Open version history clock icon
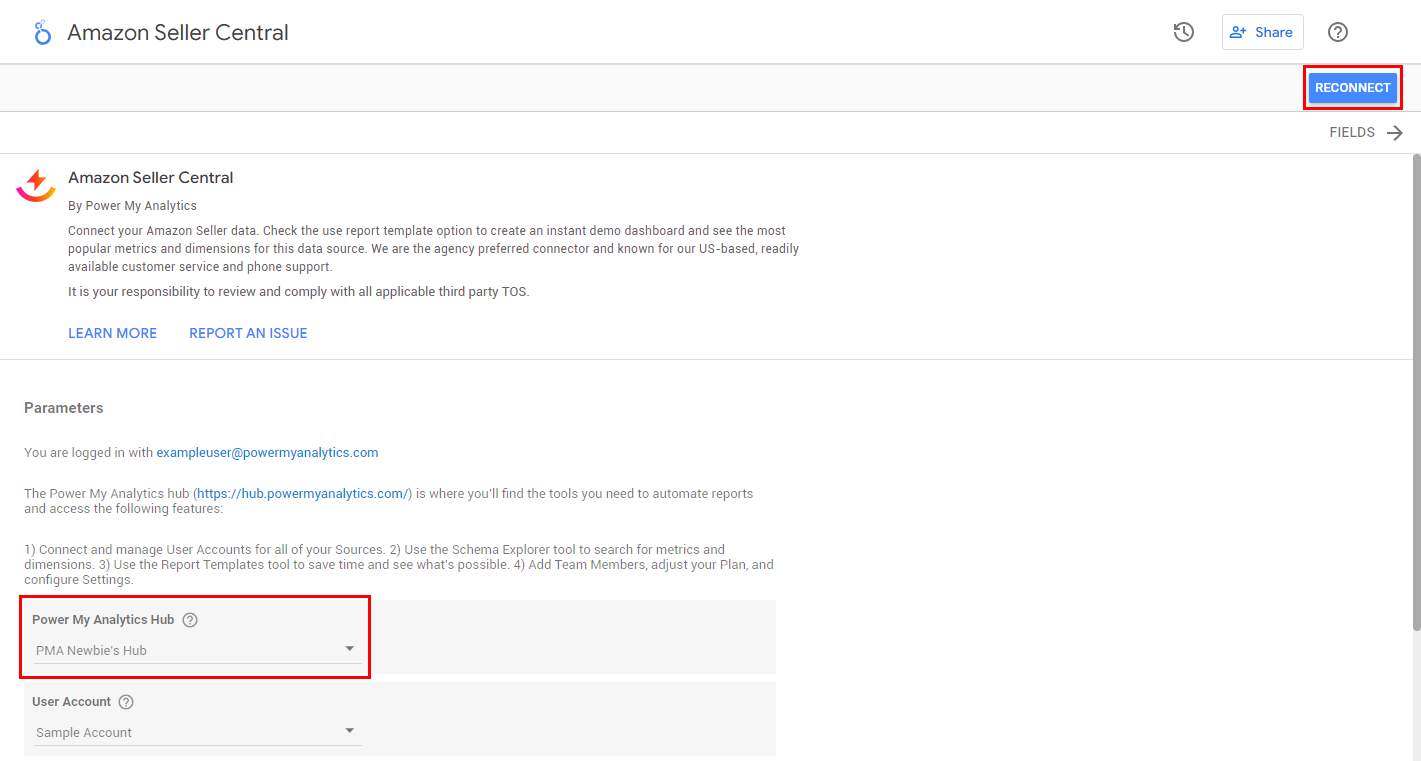Viewport: 1421px width, 761px height. click(1184, 32)
